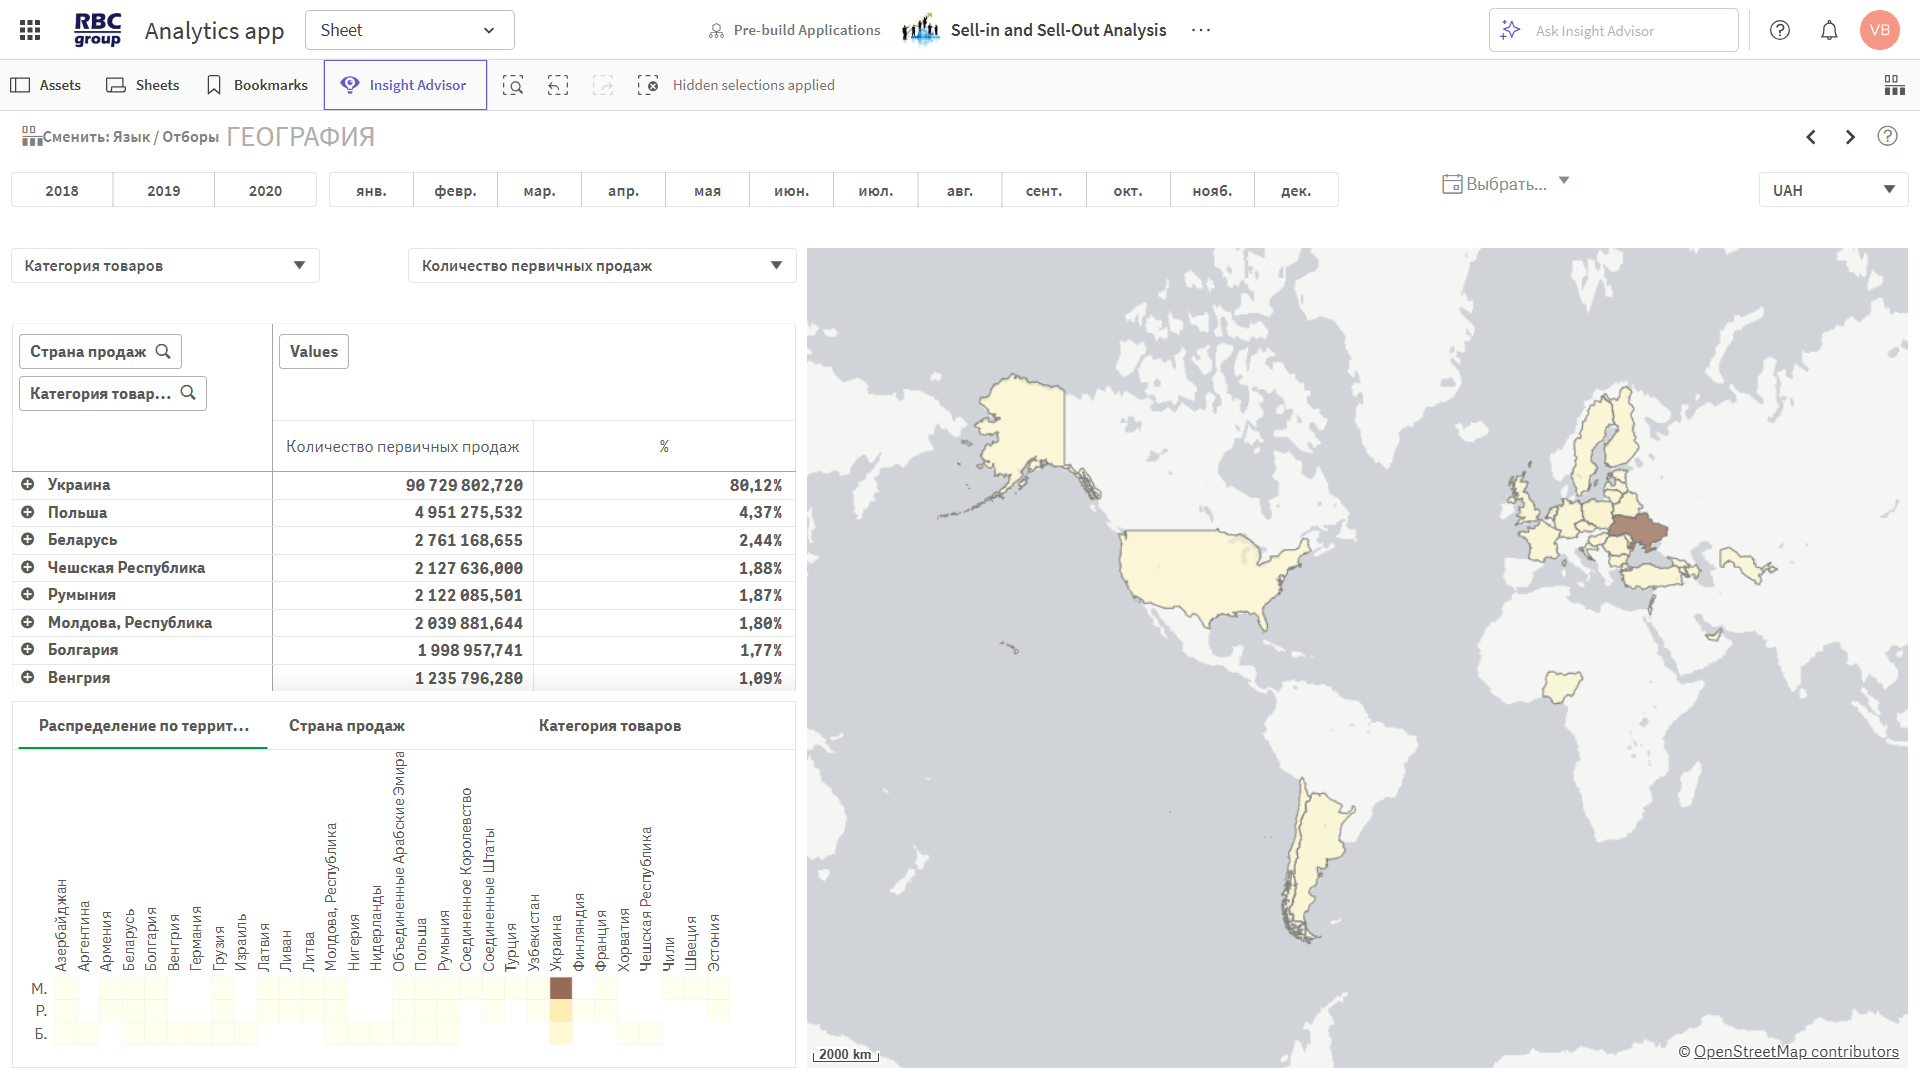The width and height of the screenshot is (1920, 1080).
Task: Expand the Украина row
Action: [28, 484]
